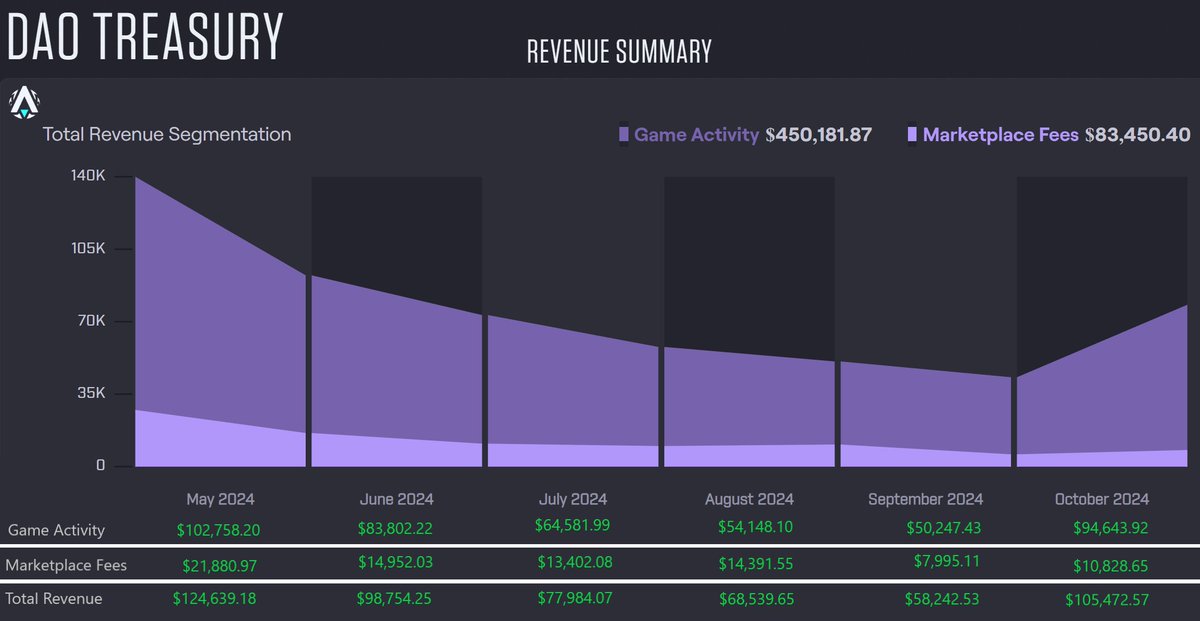Click the $21,880.97 Marketplace Fees value
1200x621 pixels.
220,565
